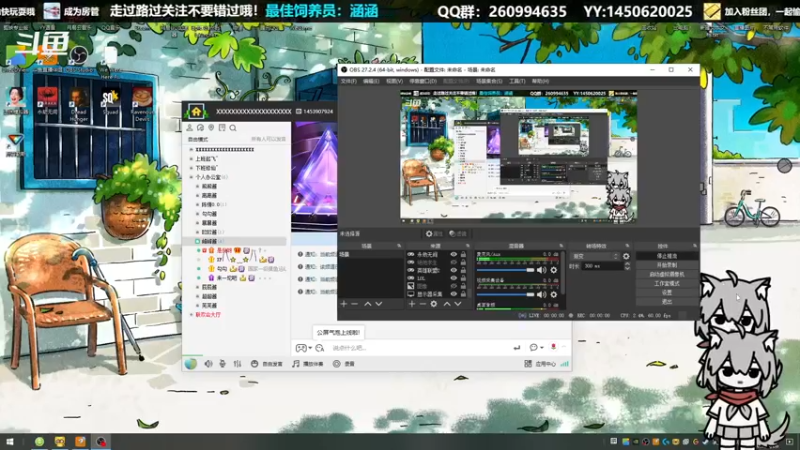Viewport: 800px width, 450px height.
Task: Adjust second mixer channel volume slider
Action: tap(505, 294)
